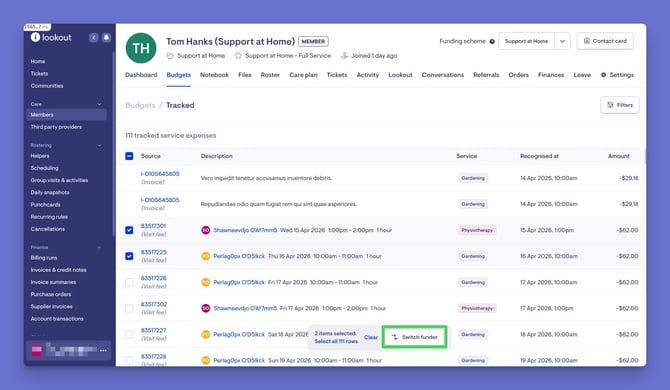Image resolution: width=670 pixels, height=390 pixels.
Task: Open the Support at Home funding dropdown arrow
Action: (x=562, y=41)
